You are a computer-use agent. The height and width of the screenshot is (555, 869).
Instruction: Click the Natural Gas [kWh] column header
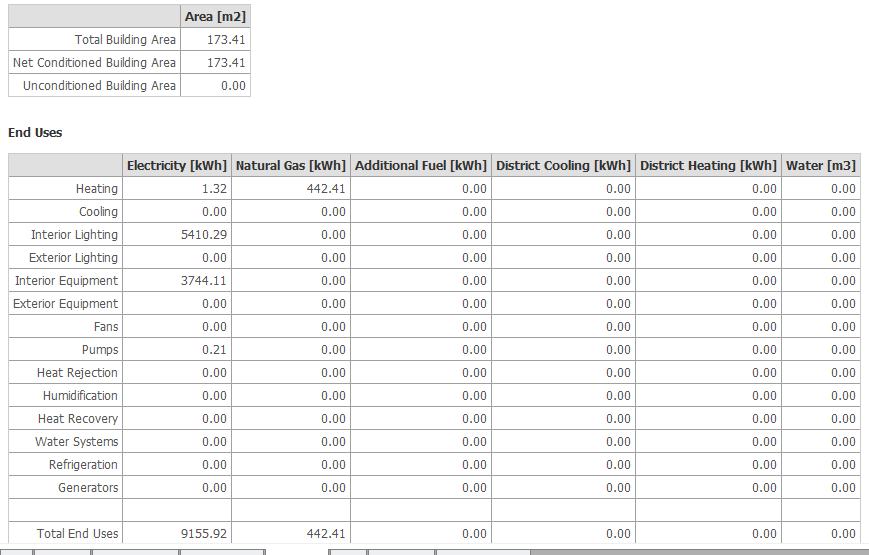coord(290,166)
